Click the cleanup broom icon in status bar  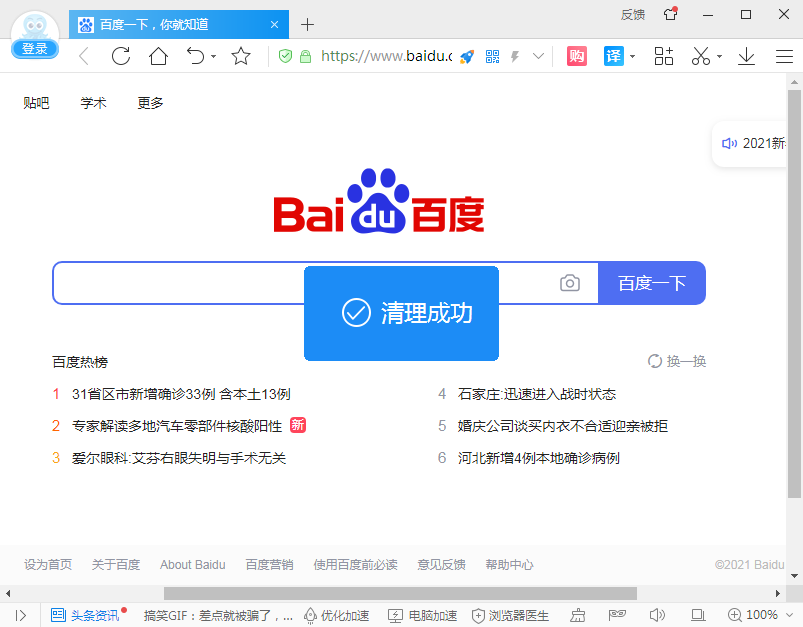click(577, 615)
